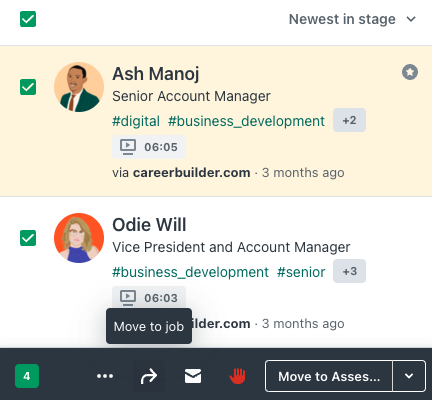Open the three-dots more actions menu

point(105,376)
